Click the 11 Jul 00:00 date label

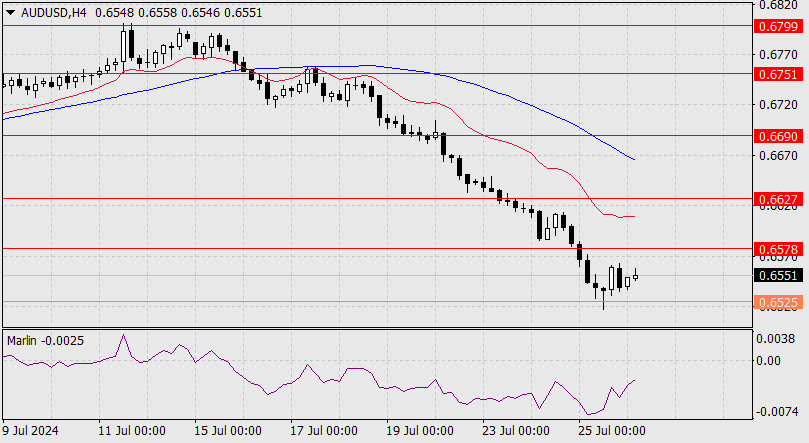tap(132, 430)
